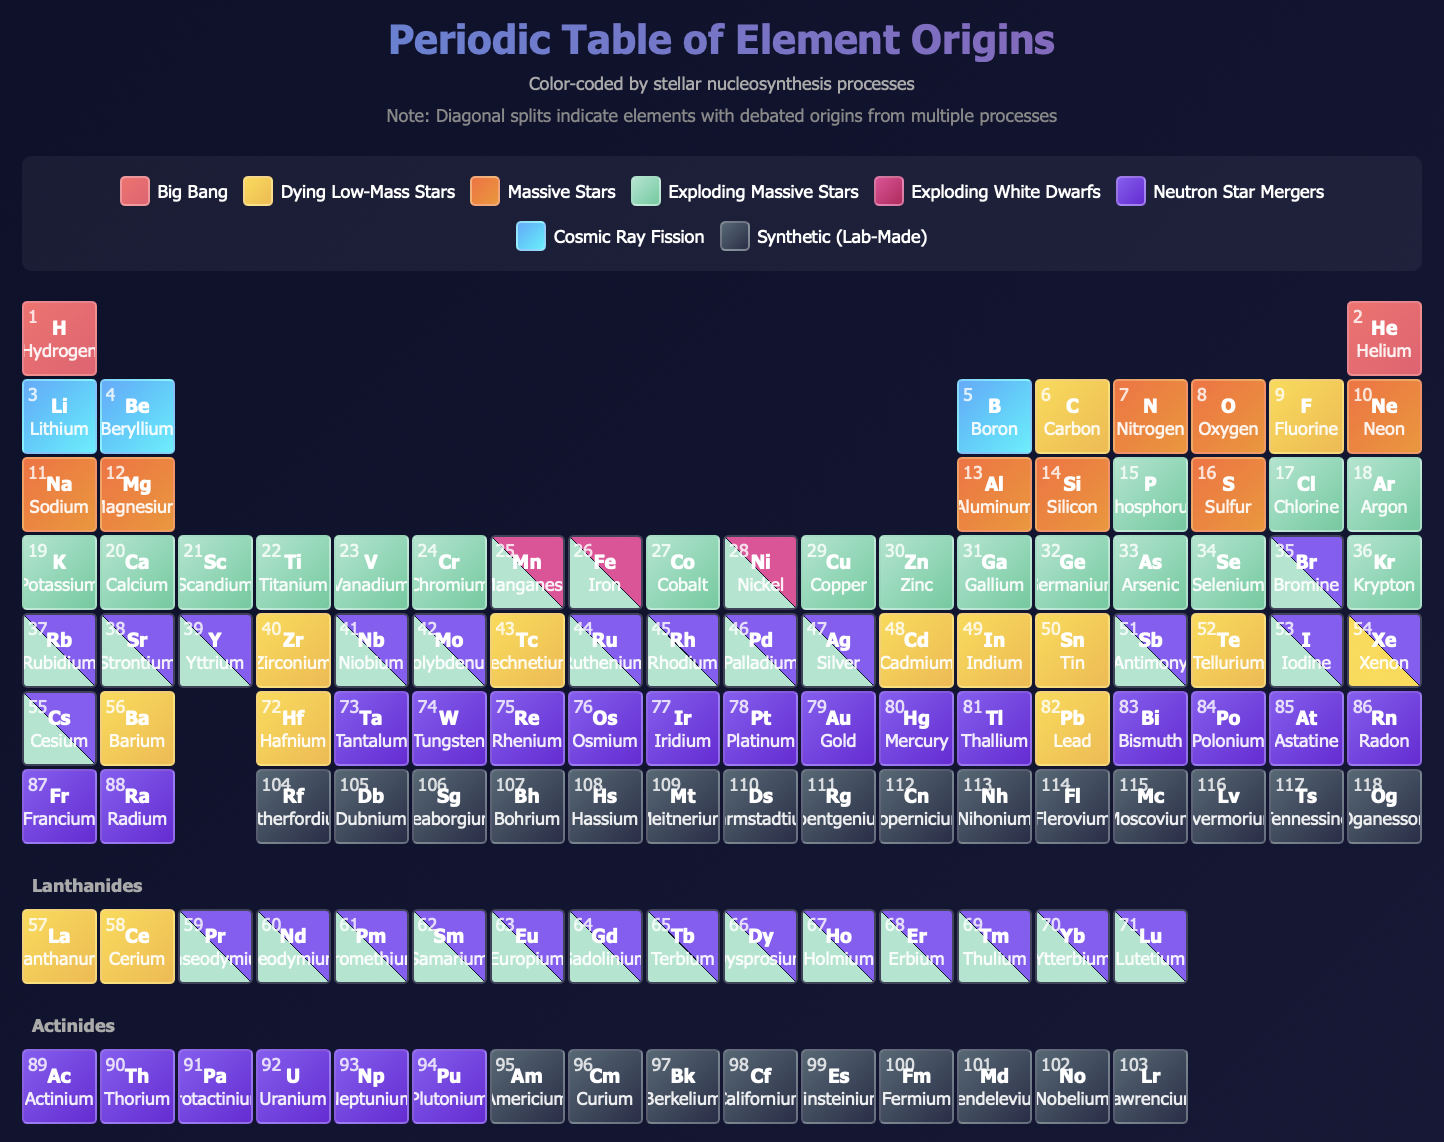Click the Argon element tile
Image resolution: width=1444 pixels, height=1142 pixels.
1384,495
